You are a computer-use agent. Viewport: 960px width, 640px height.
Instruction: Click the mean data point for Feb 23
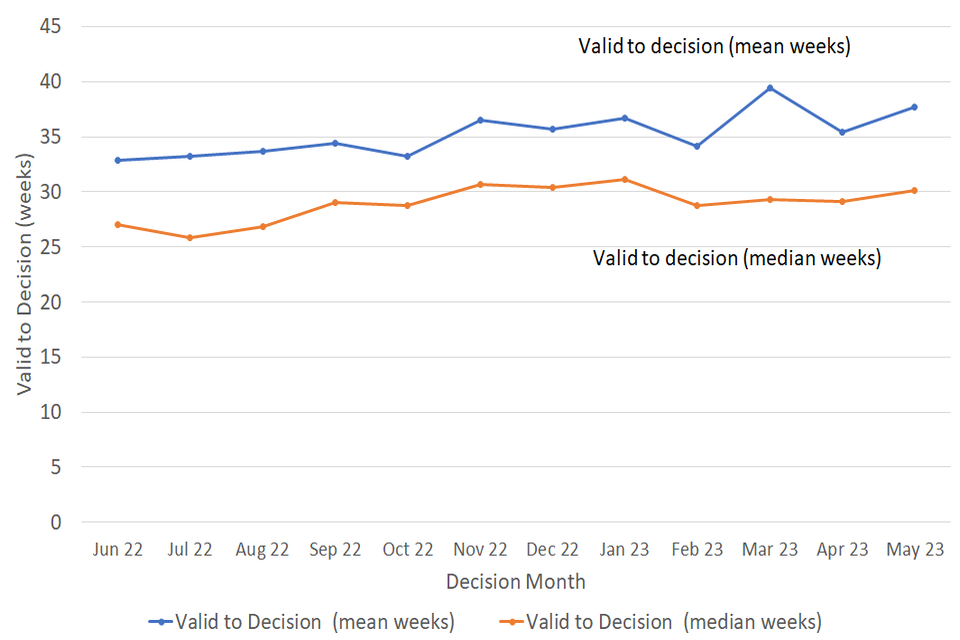(697, 146)
